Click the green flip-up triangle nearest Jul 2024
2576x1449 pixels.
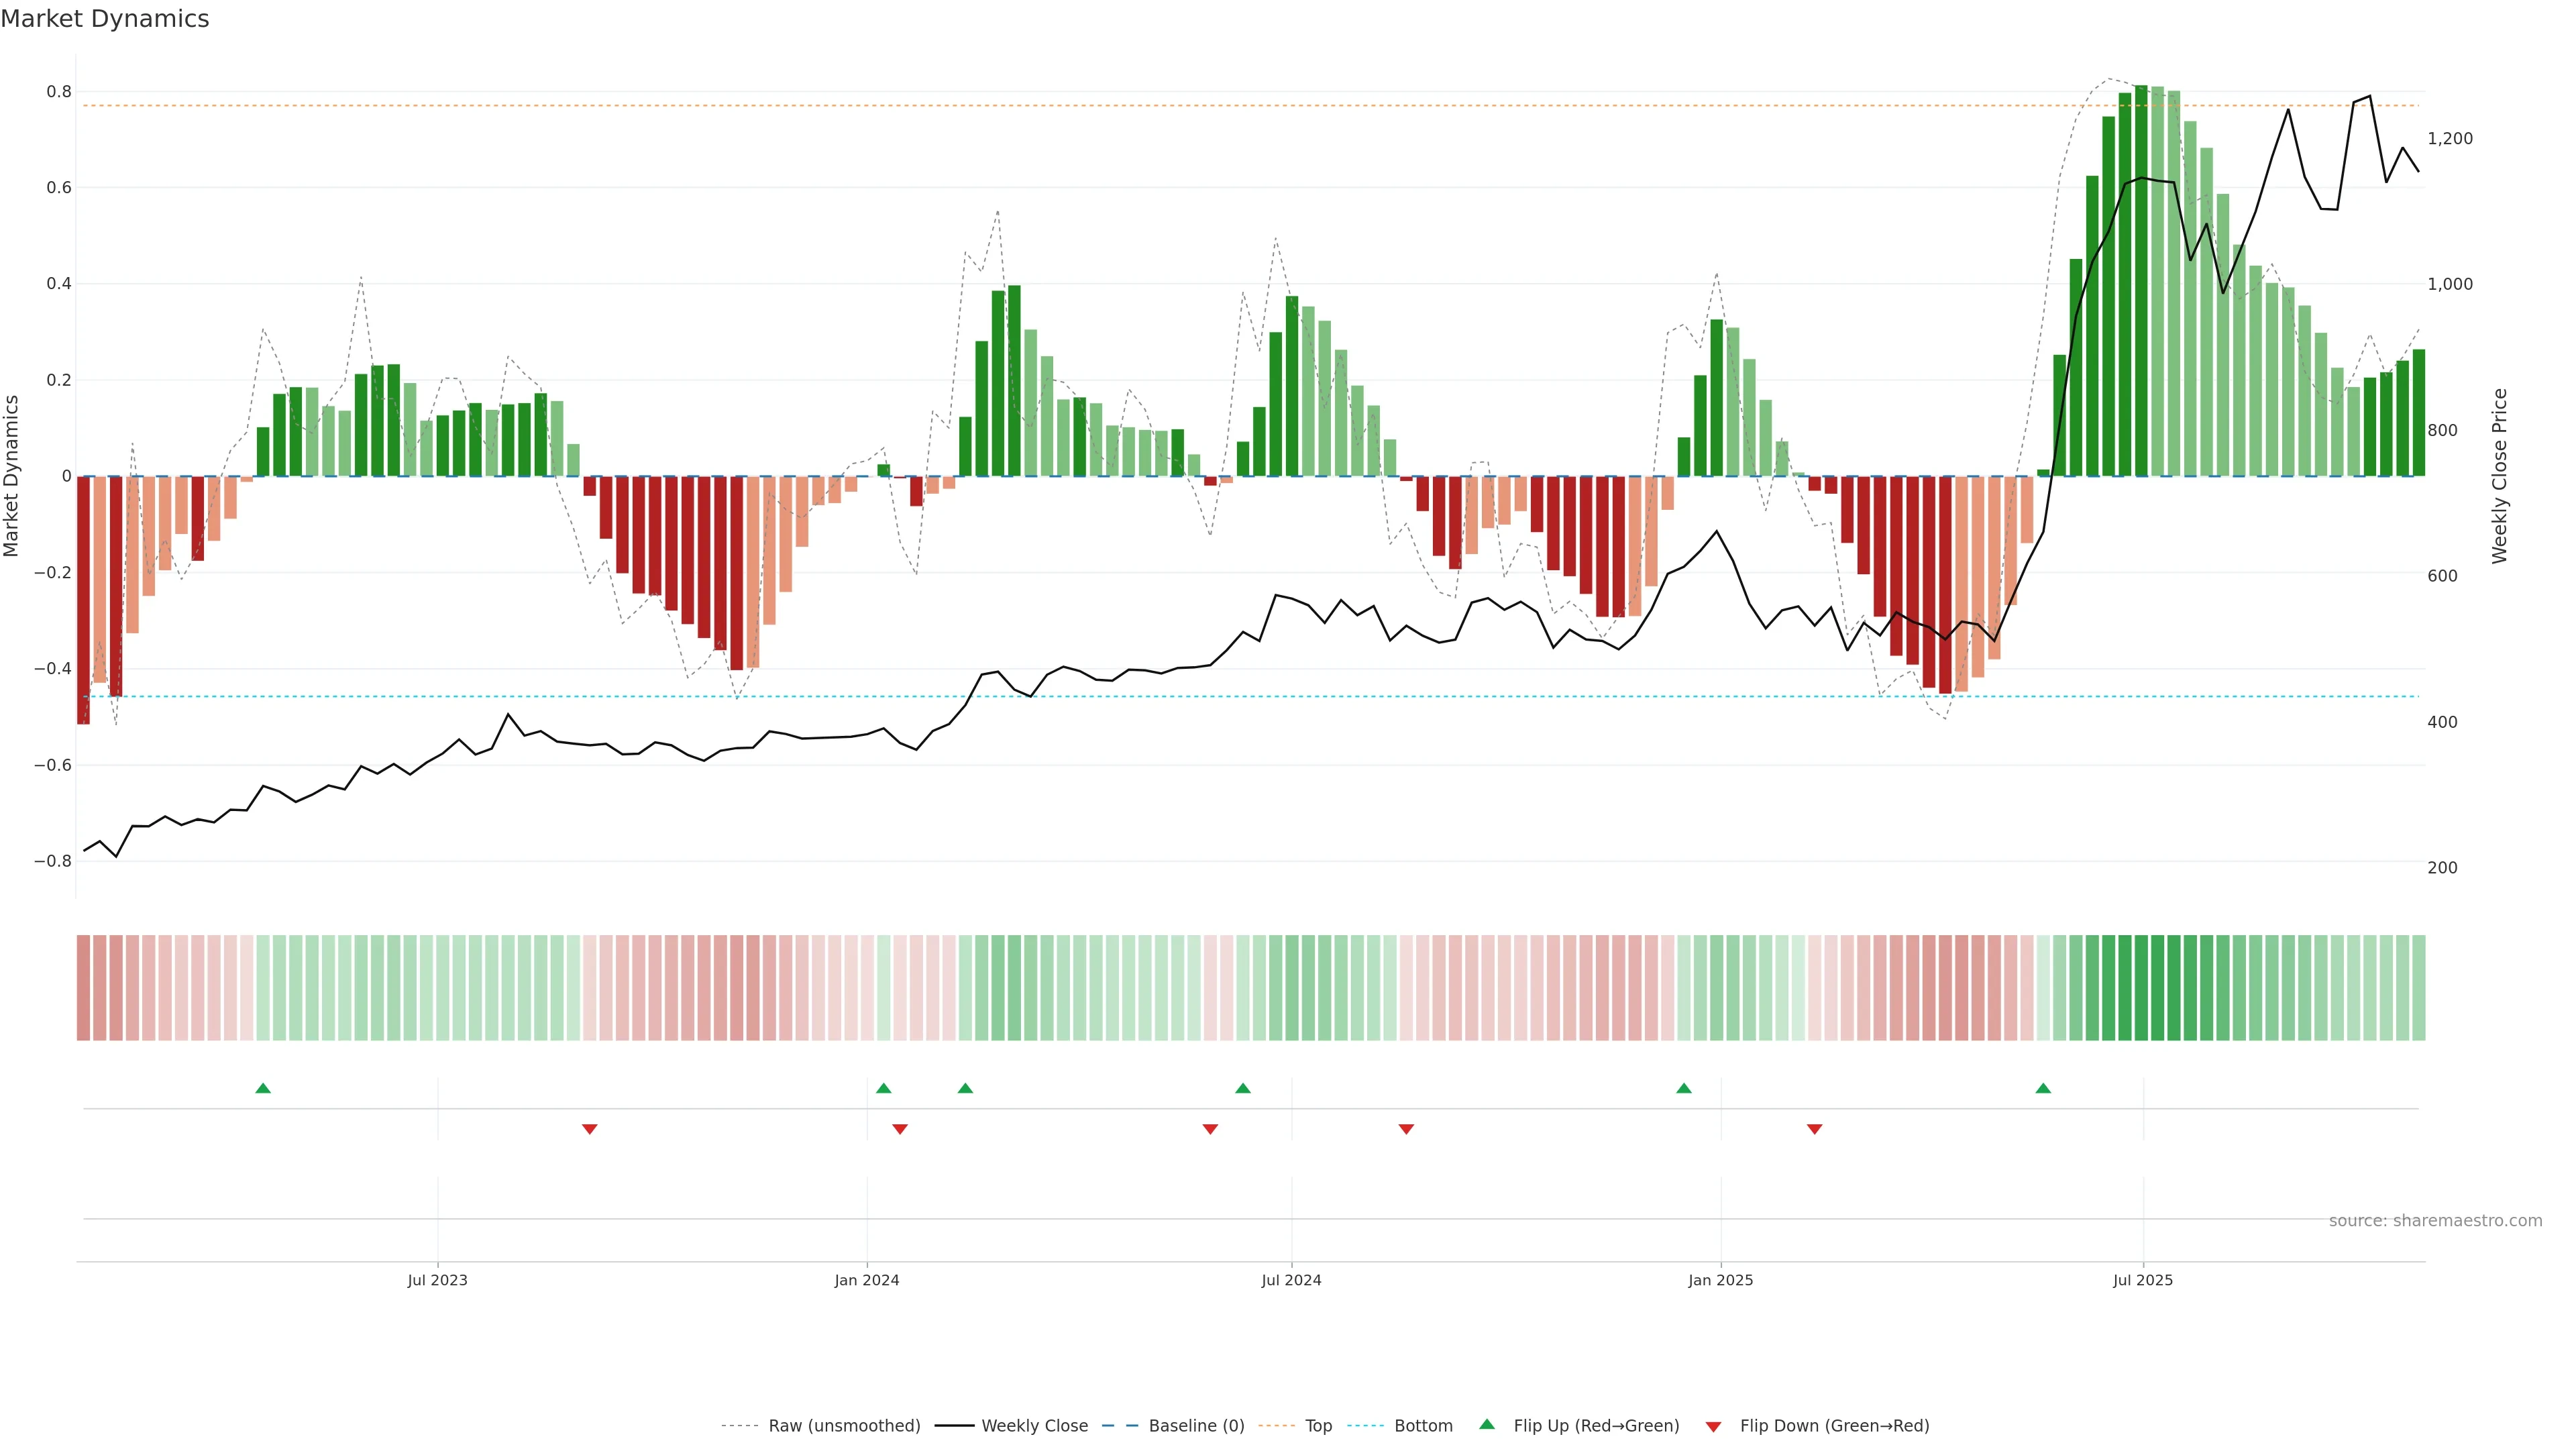(x=1243, y=1088)
